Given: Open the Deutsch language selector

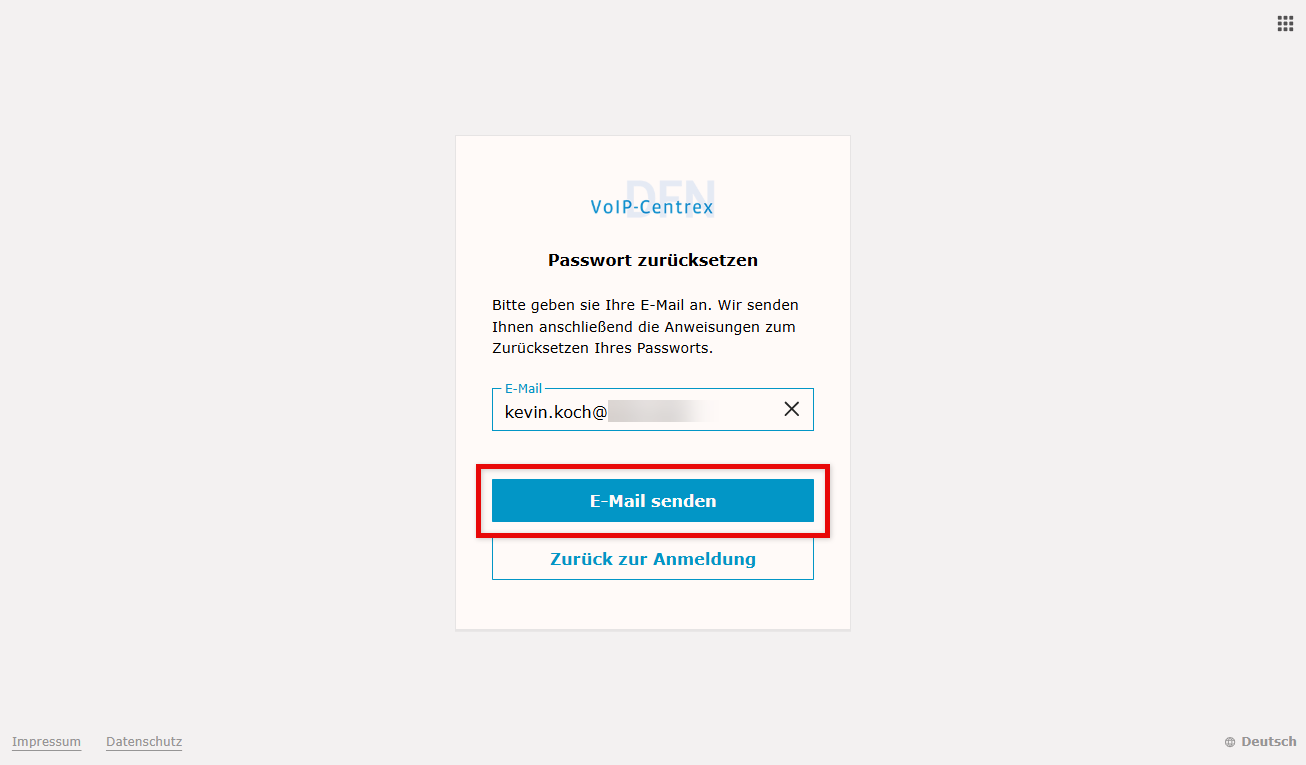Looking at the screenshot, I should 1268,742.
